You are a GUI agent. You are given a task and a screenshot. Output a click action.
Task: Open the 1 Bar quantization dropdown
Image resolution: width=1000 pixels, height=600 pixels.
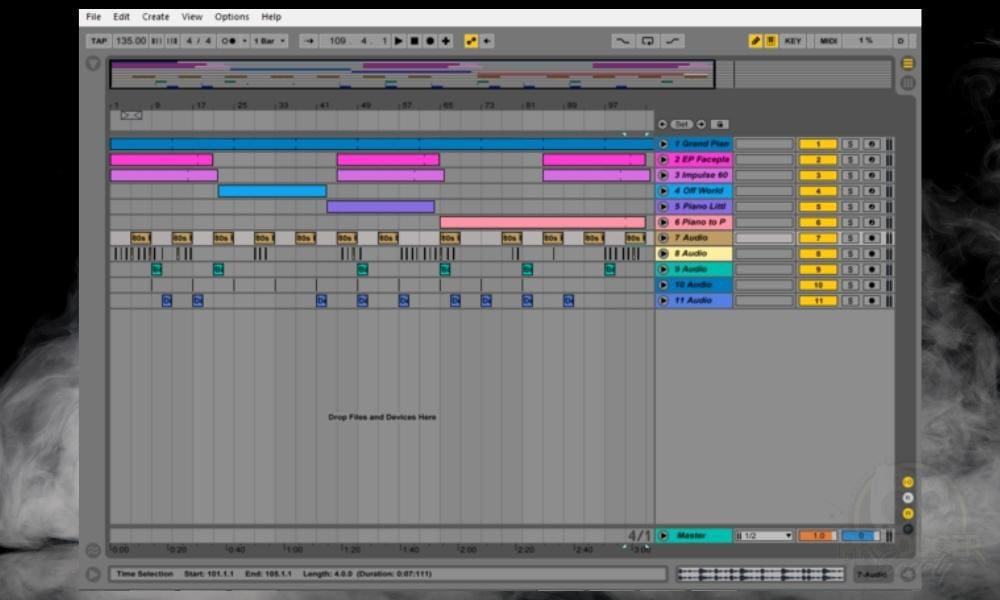[269, 41]
